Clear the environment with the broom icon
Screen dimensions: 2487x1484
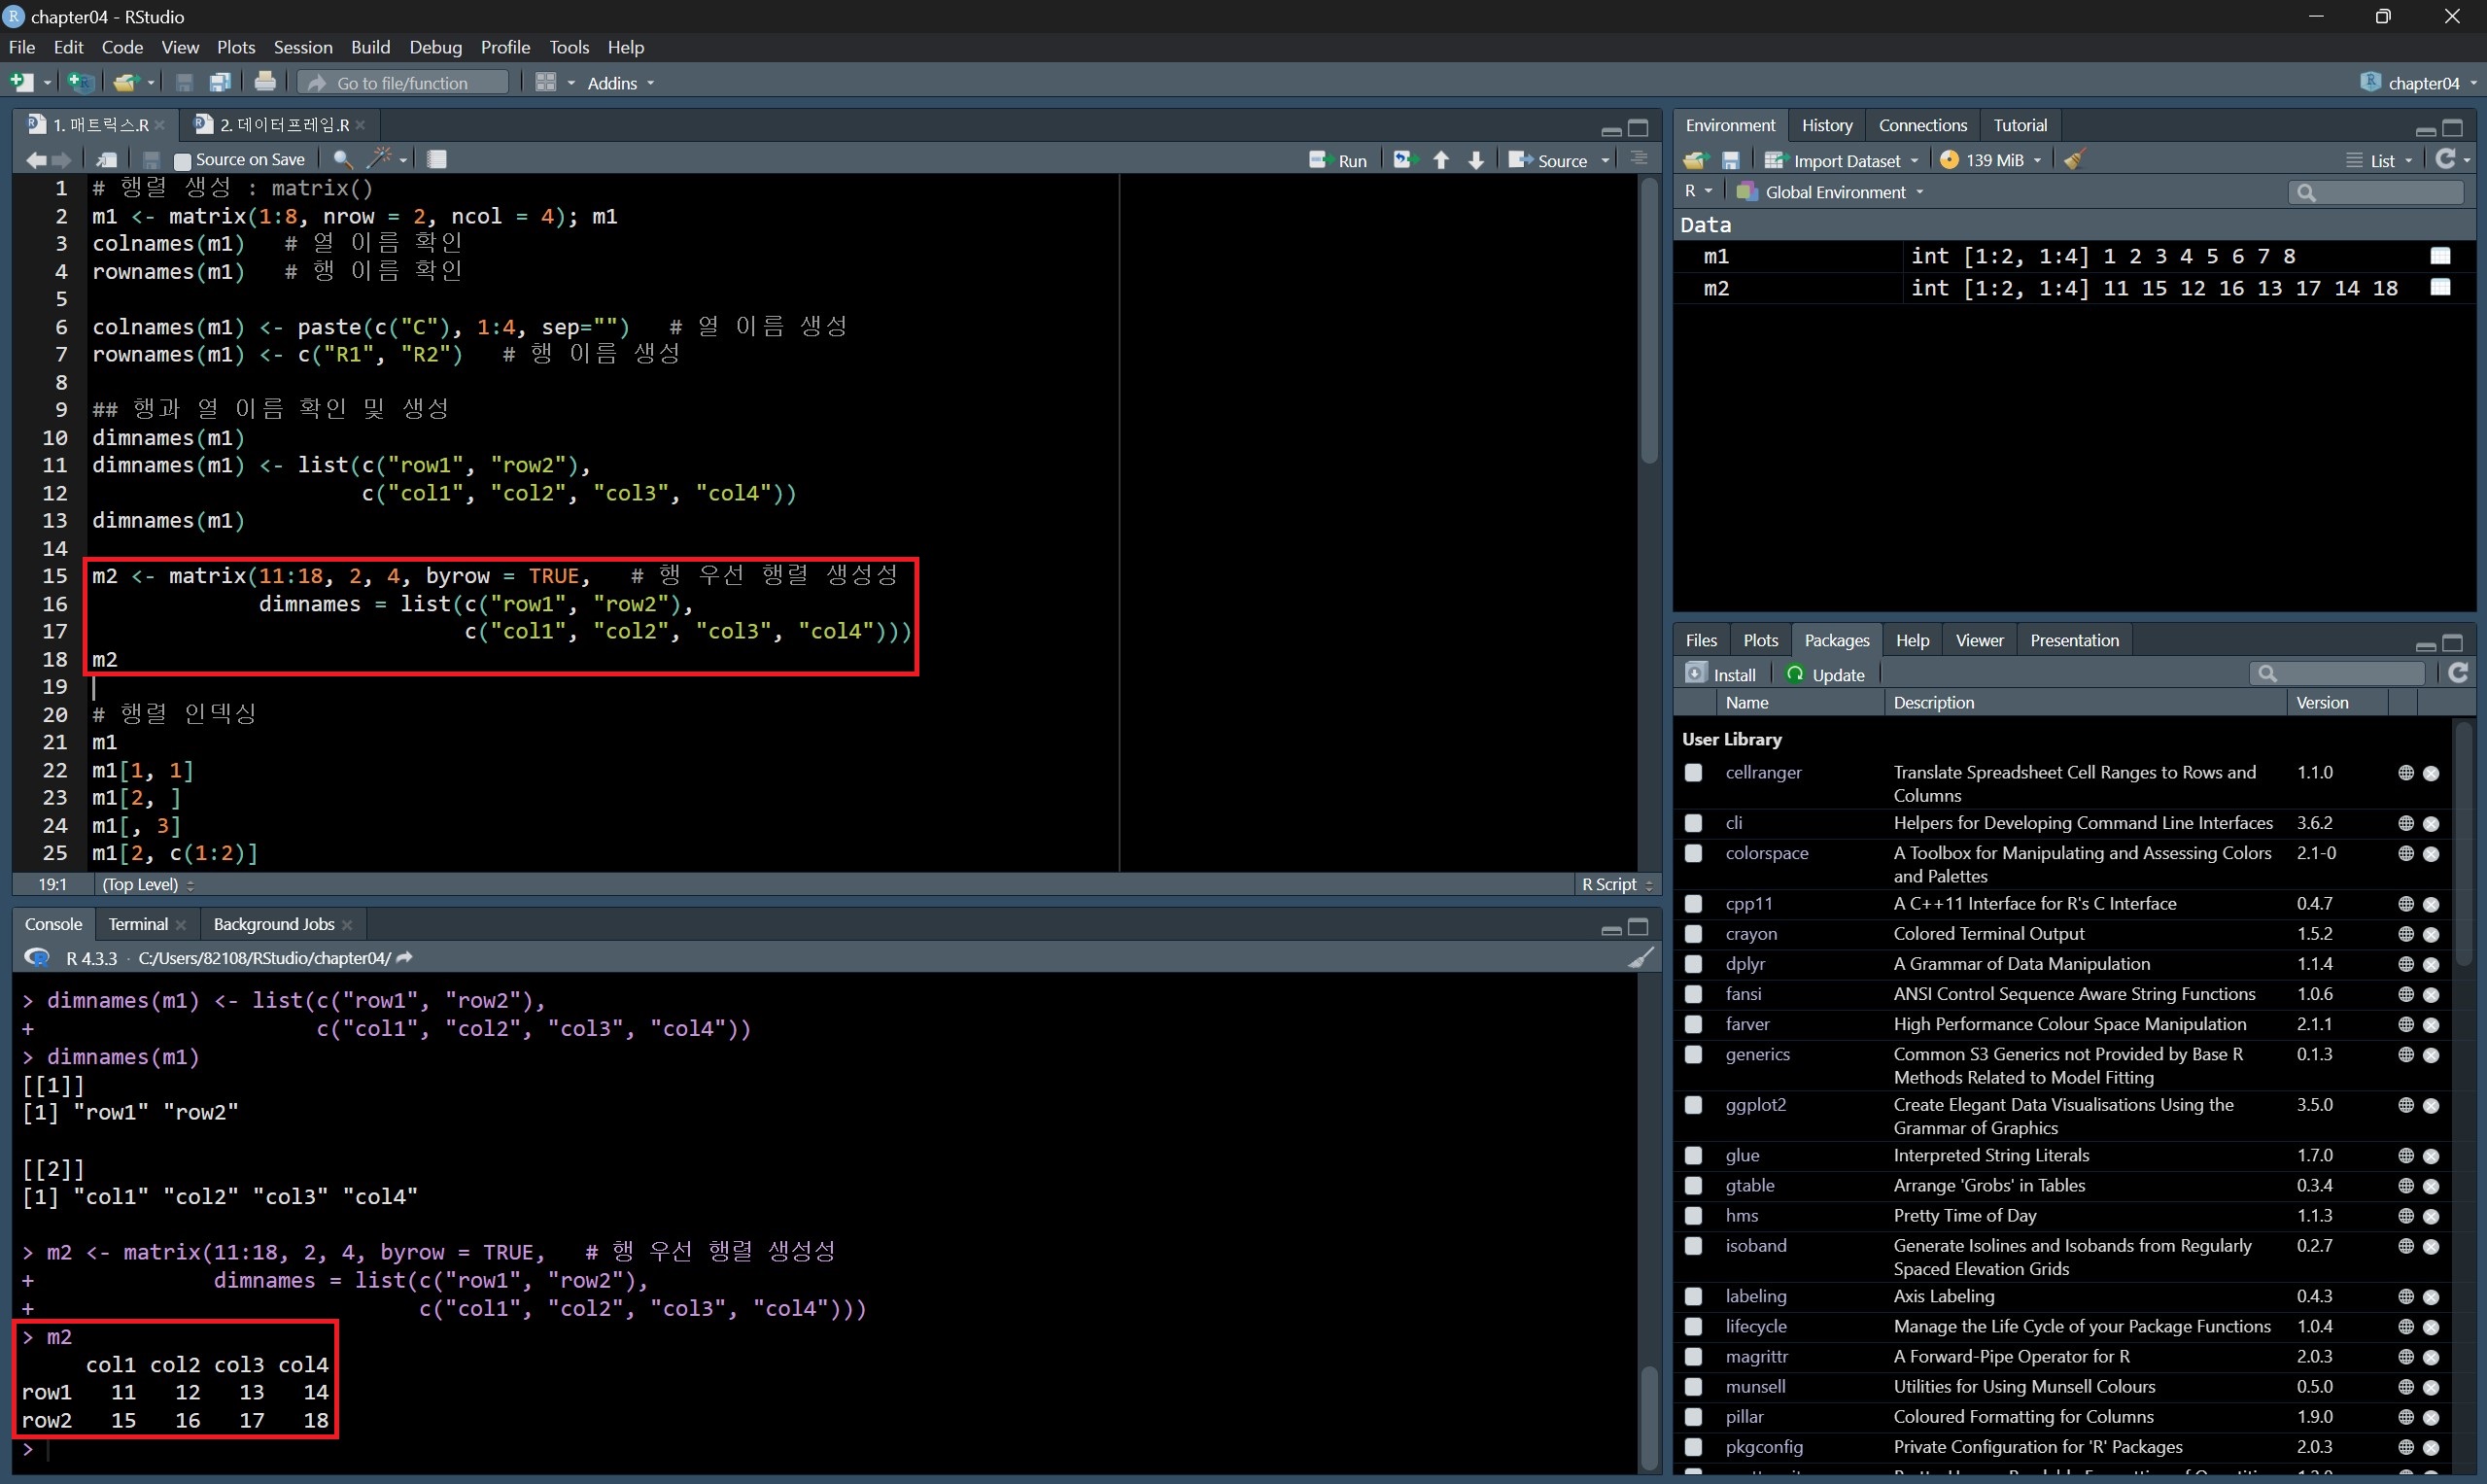2074,160
